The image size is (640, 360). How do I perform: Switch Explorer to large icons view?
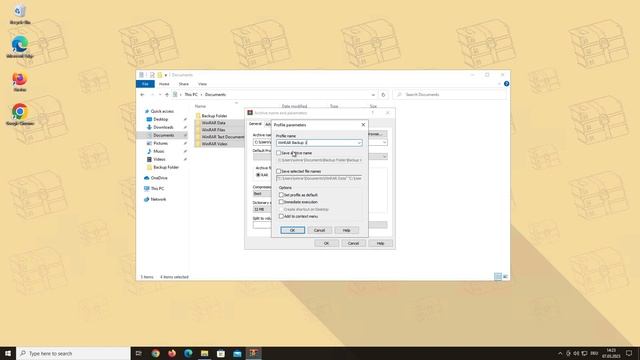tap(505, 277)
